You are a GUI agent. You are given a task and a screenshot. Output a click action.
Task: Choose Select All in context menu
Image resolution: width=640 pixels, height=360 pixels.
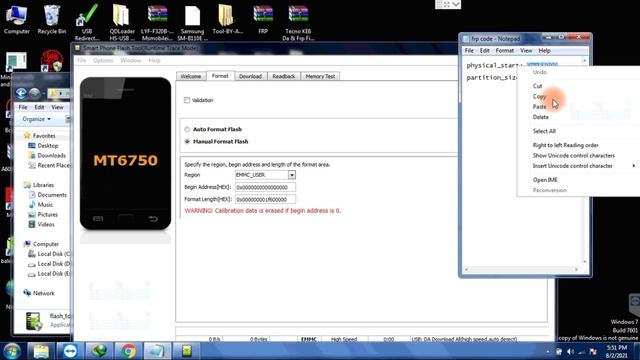544,131
